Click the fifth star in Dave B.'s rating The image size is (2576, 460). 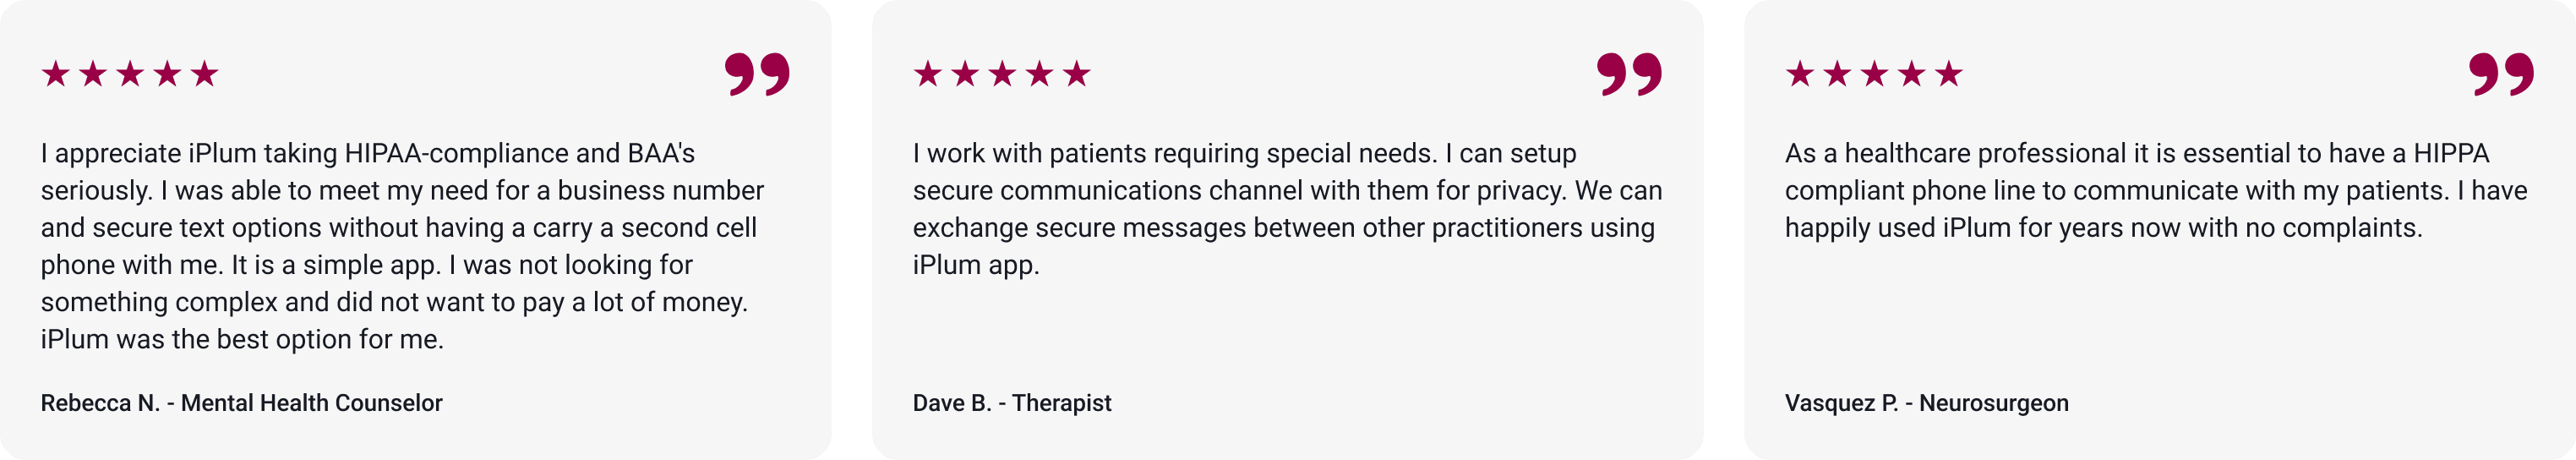1077,73
